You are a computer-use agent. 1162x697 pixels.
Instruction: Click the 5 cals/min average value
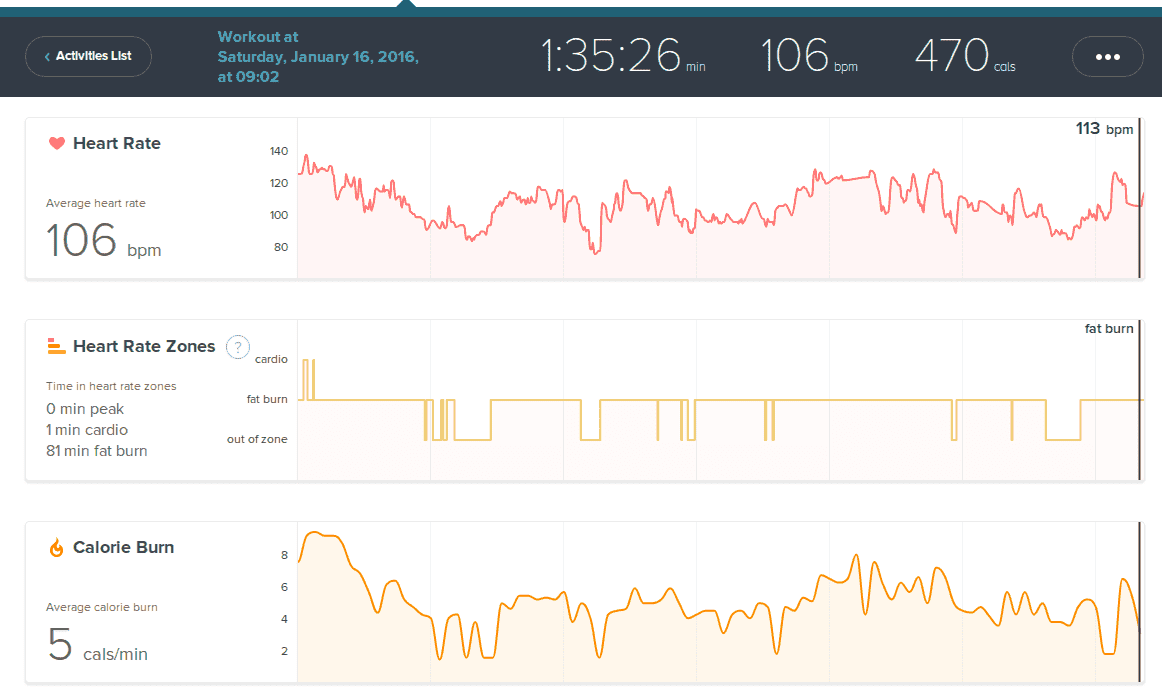pos(97,646)
